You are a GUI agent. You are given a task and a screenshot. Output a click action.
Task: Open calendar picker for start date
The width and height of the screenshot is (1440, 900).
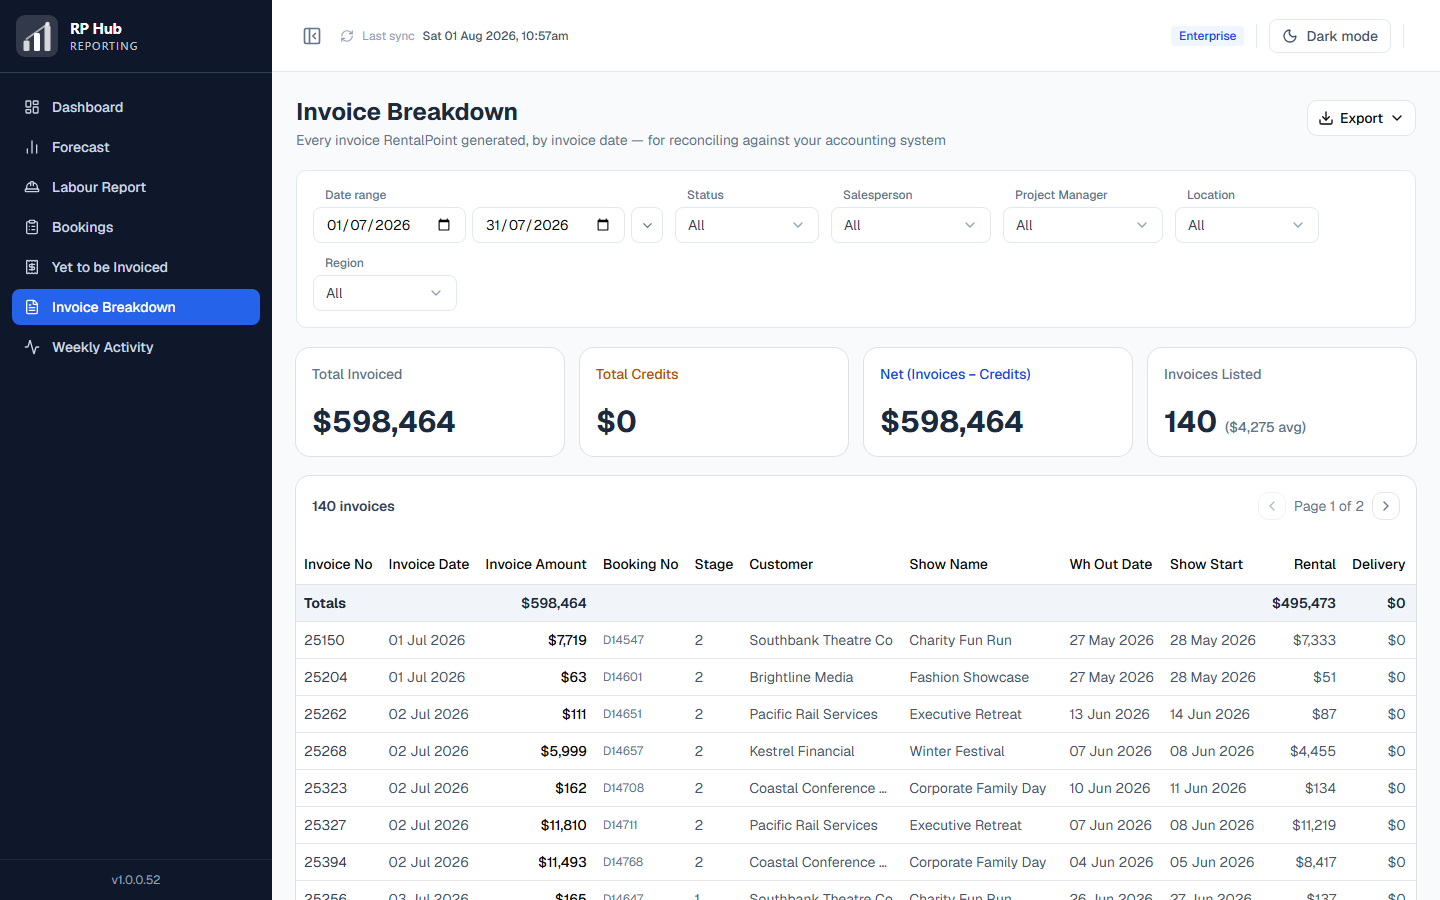tap(444, 225)
